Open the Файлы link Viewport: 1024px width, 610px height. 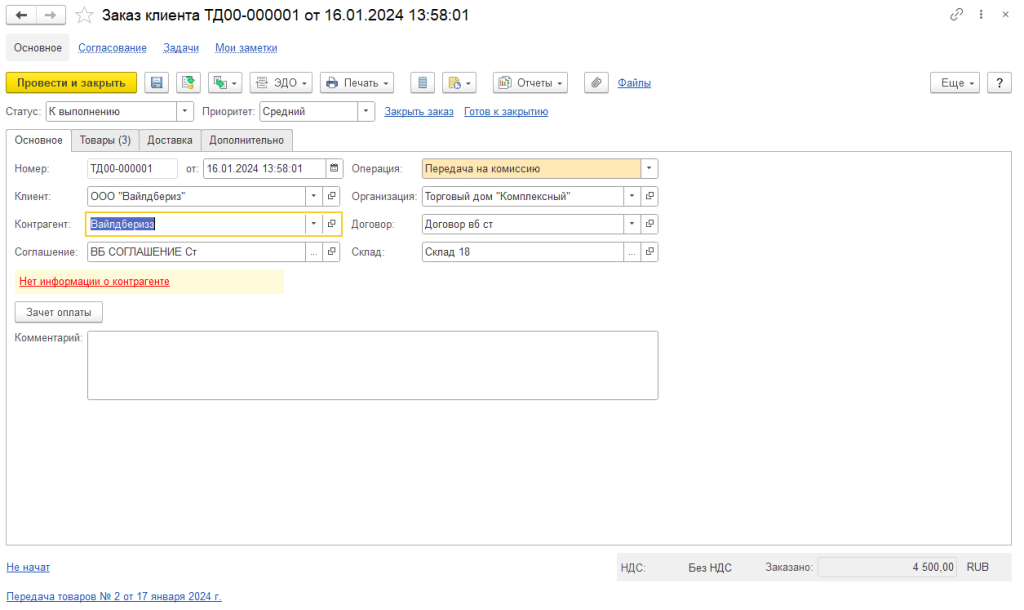click(634, 83)
